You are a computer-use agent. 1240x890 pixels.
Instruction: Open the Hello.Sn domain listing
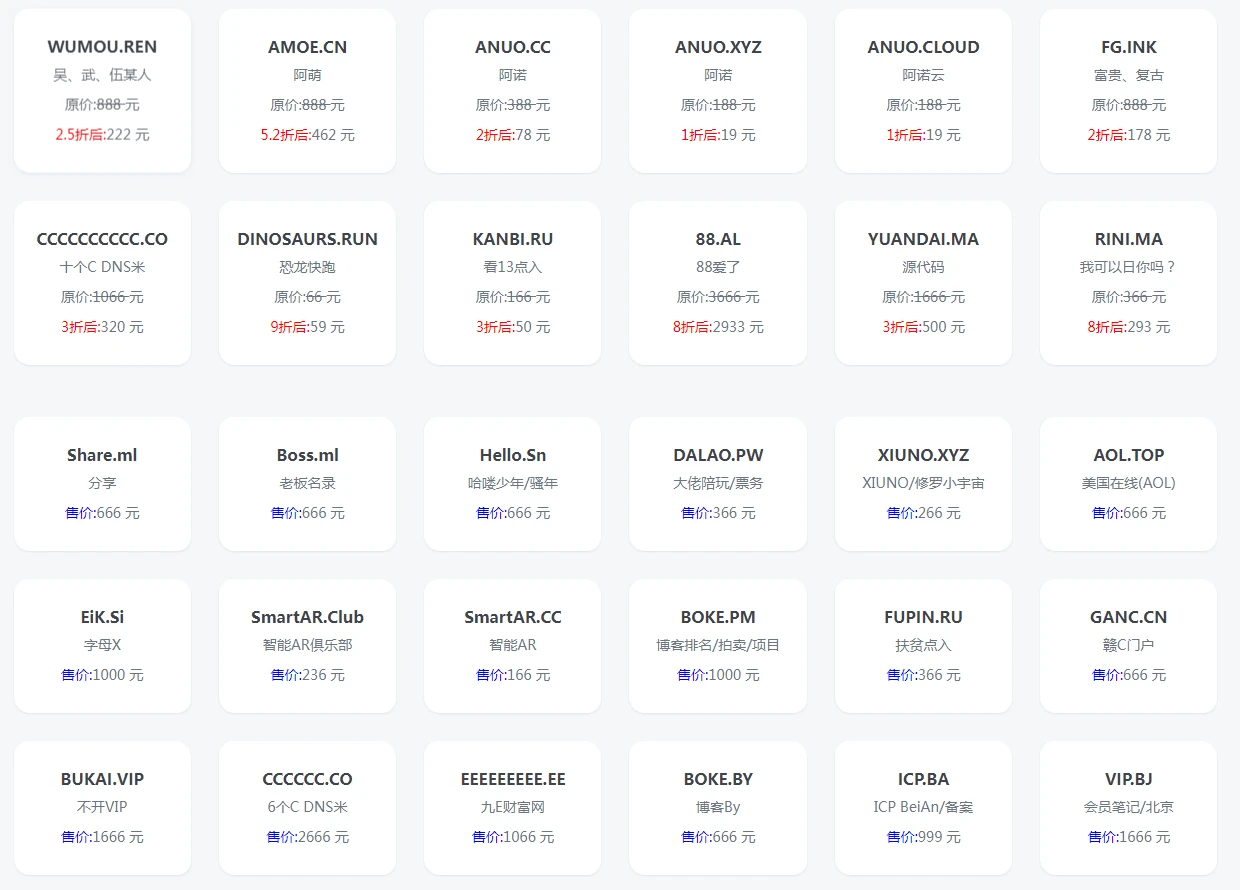click(x=512, y=484)
